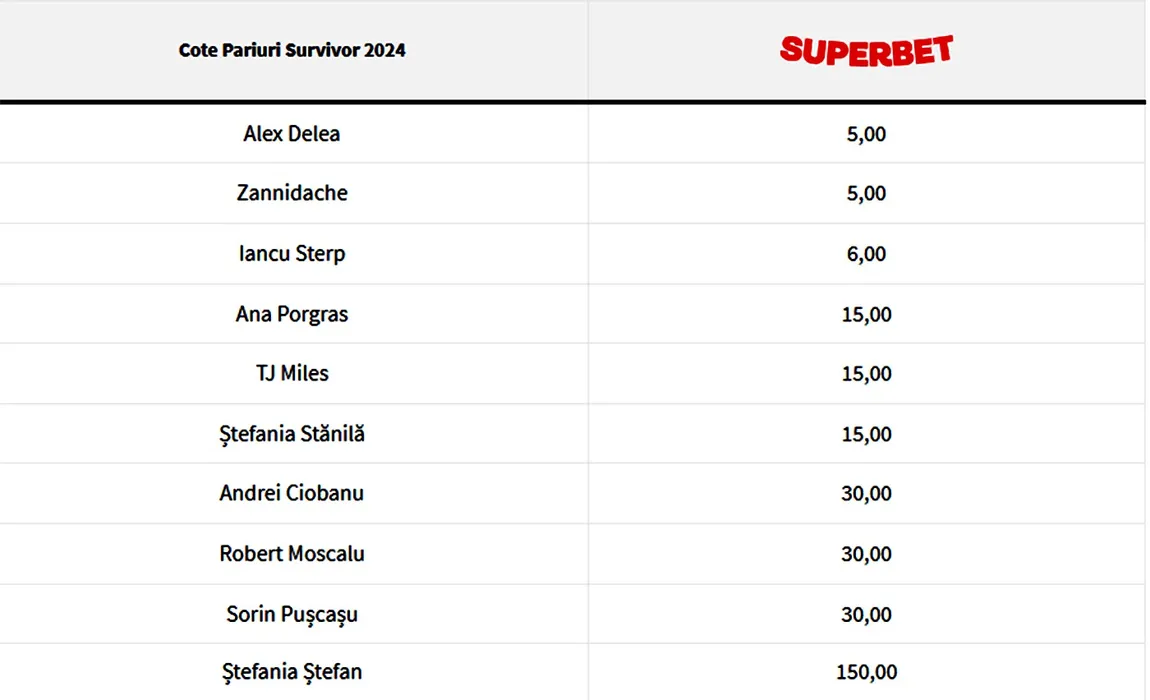Image resolution: width=1150 pixels, height=700 pixels.
Task: Click the 6,00 odds for Iancu Sterp
Action: [x=866, y=254]
